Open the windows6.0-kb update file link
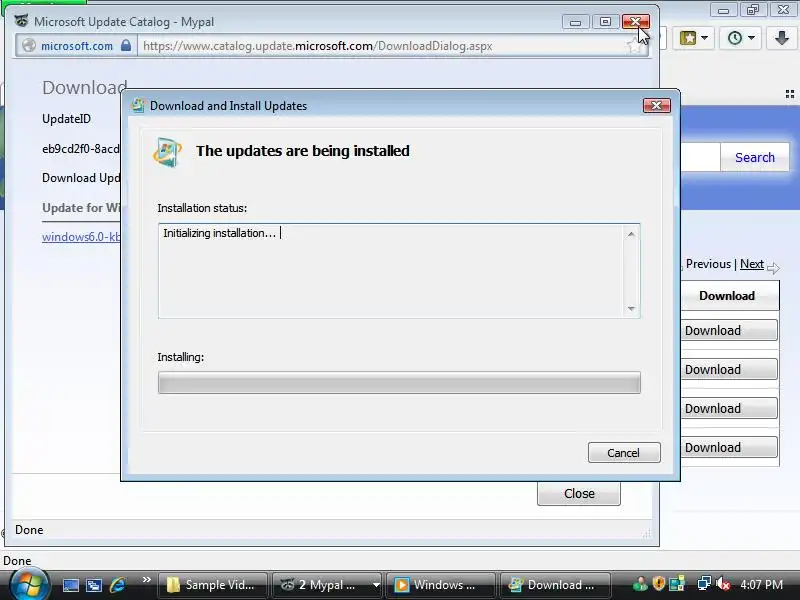 [x=81, y=237]
